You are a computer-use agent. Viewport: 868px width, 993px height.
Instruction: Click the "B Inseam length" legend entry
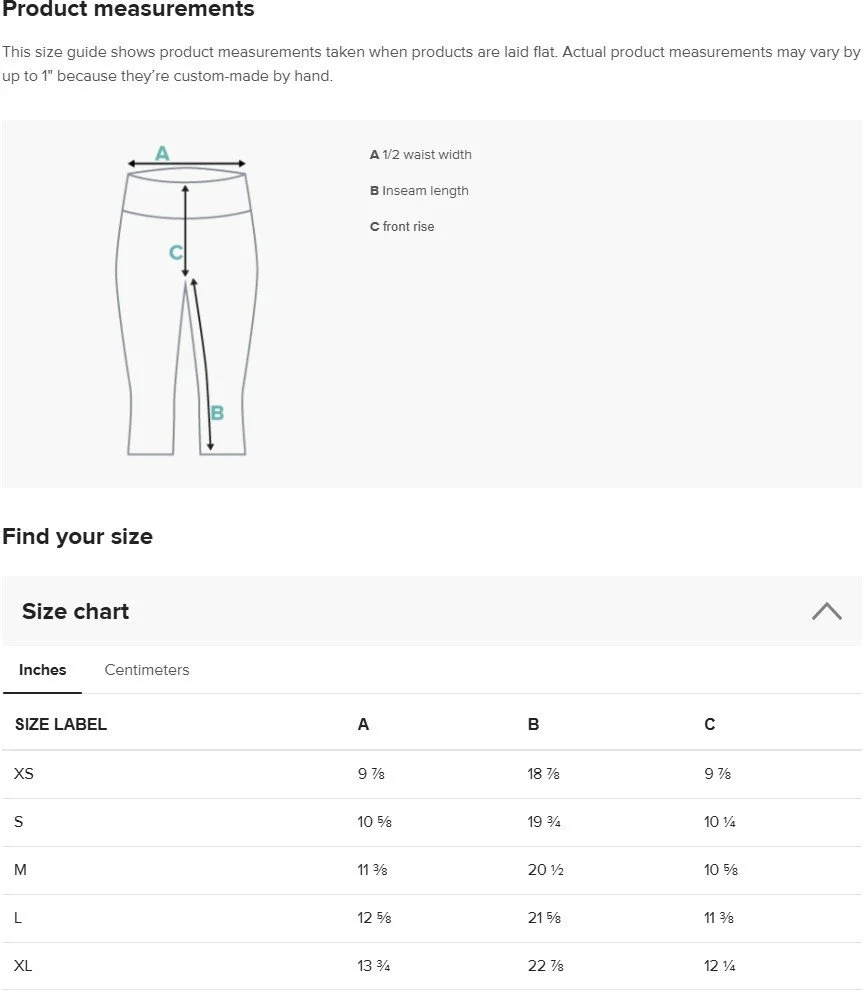(419, 191)
